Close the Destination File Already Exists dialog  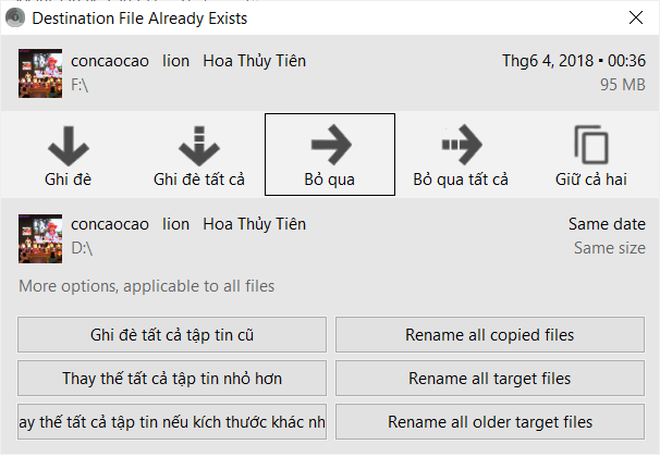[x=635, y=17]
